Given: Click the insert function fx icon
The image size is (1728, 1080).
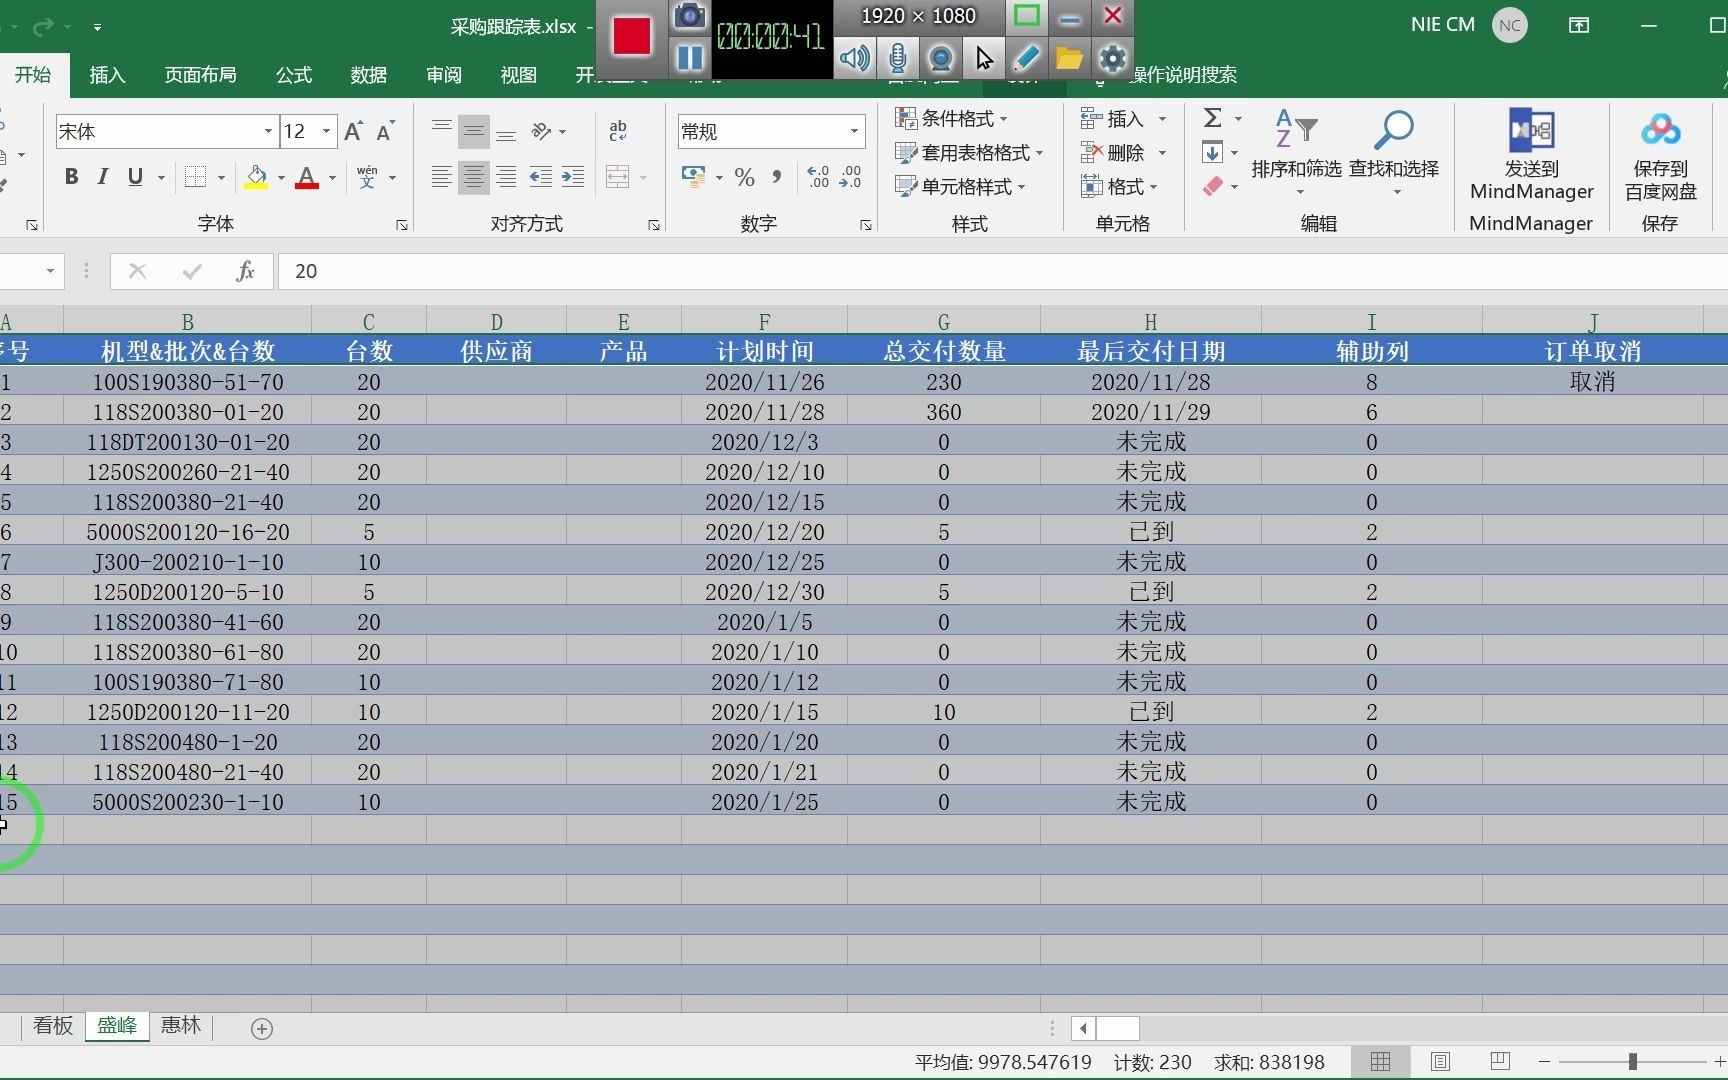Looking at the screenshot, I should click(x=245, y=271).
